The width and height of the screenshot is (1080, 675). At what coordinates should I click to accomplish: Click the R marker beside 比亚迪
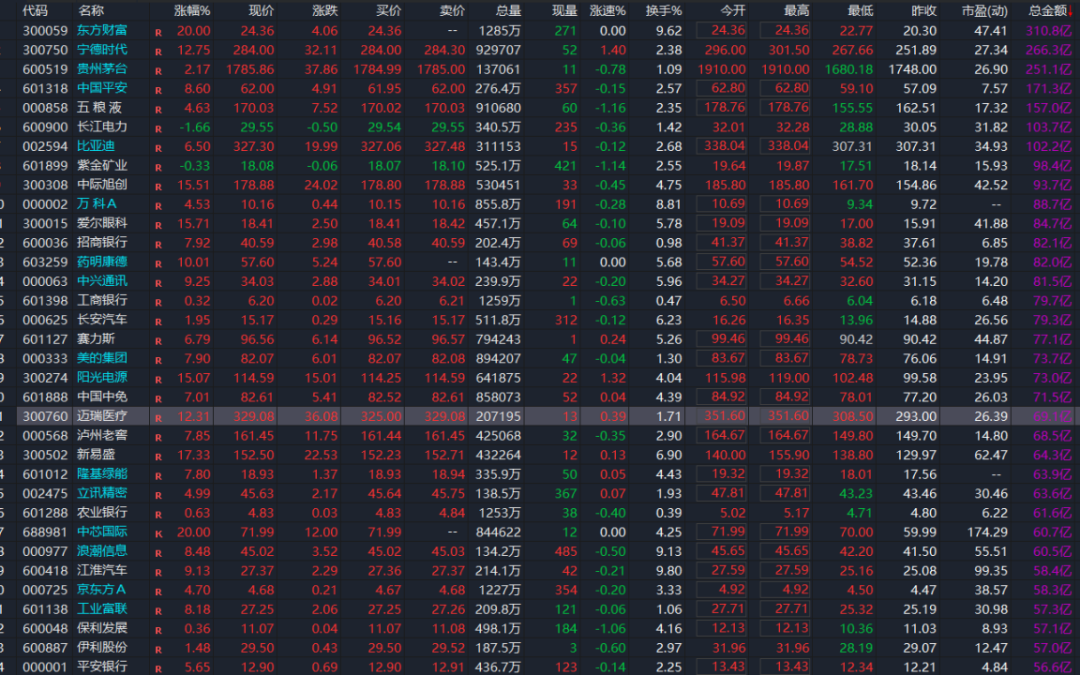pos(158,147)
